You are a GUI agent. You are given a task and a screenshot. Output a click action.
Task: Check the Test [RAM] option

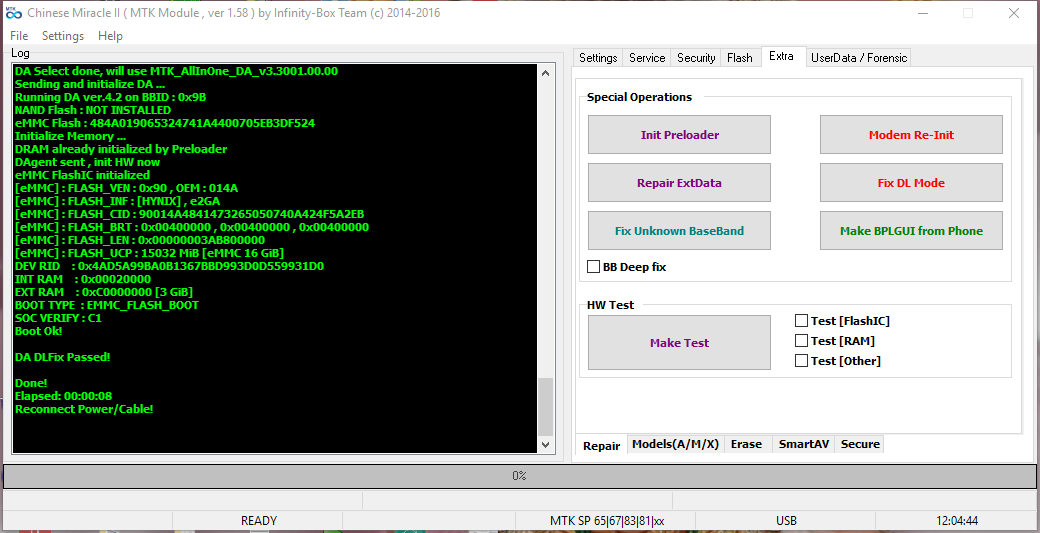801,341
